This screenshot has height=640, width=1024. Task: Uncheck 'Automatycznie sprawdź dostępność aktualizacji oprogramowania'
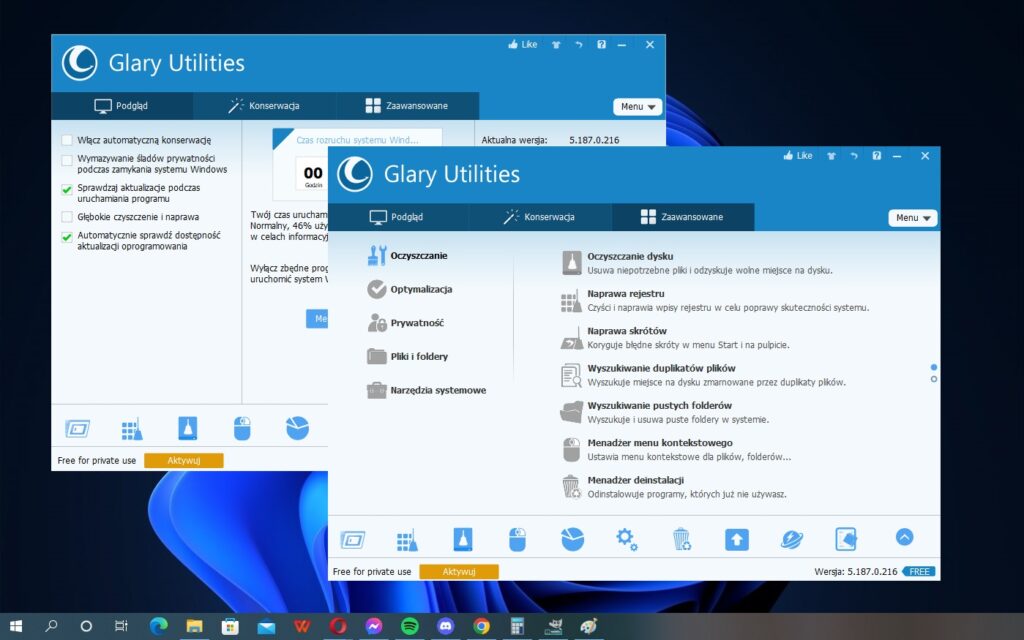(x=67, y=237)
